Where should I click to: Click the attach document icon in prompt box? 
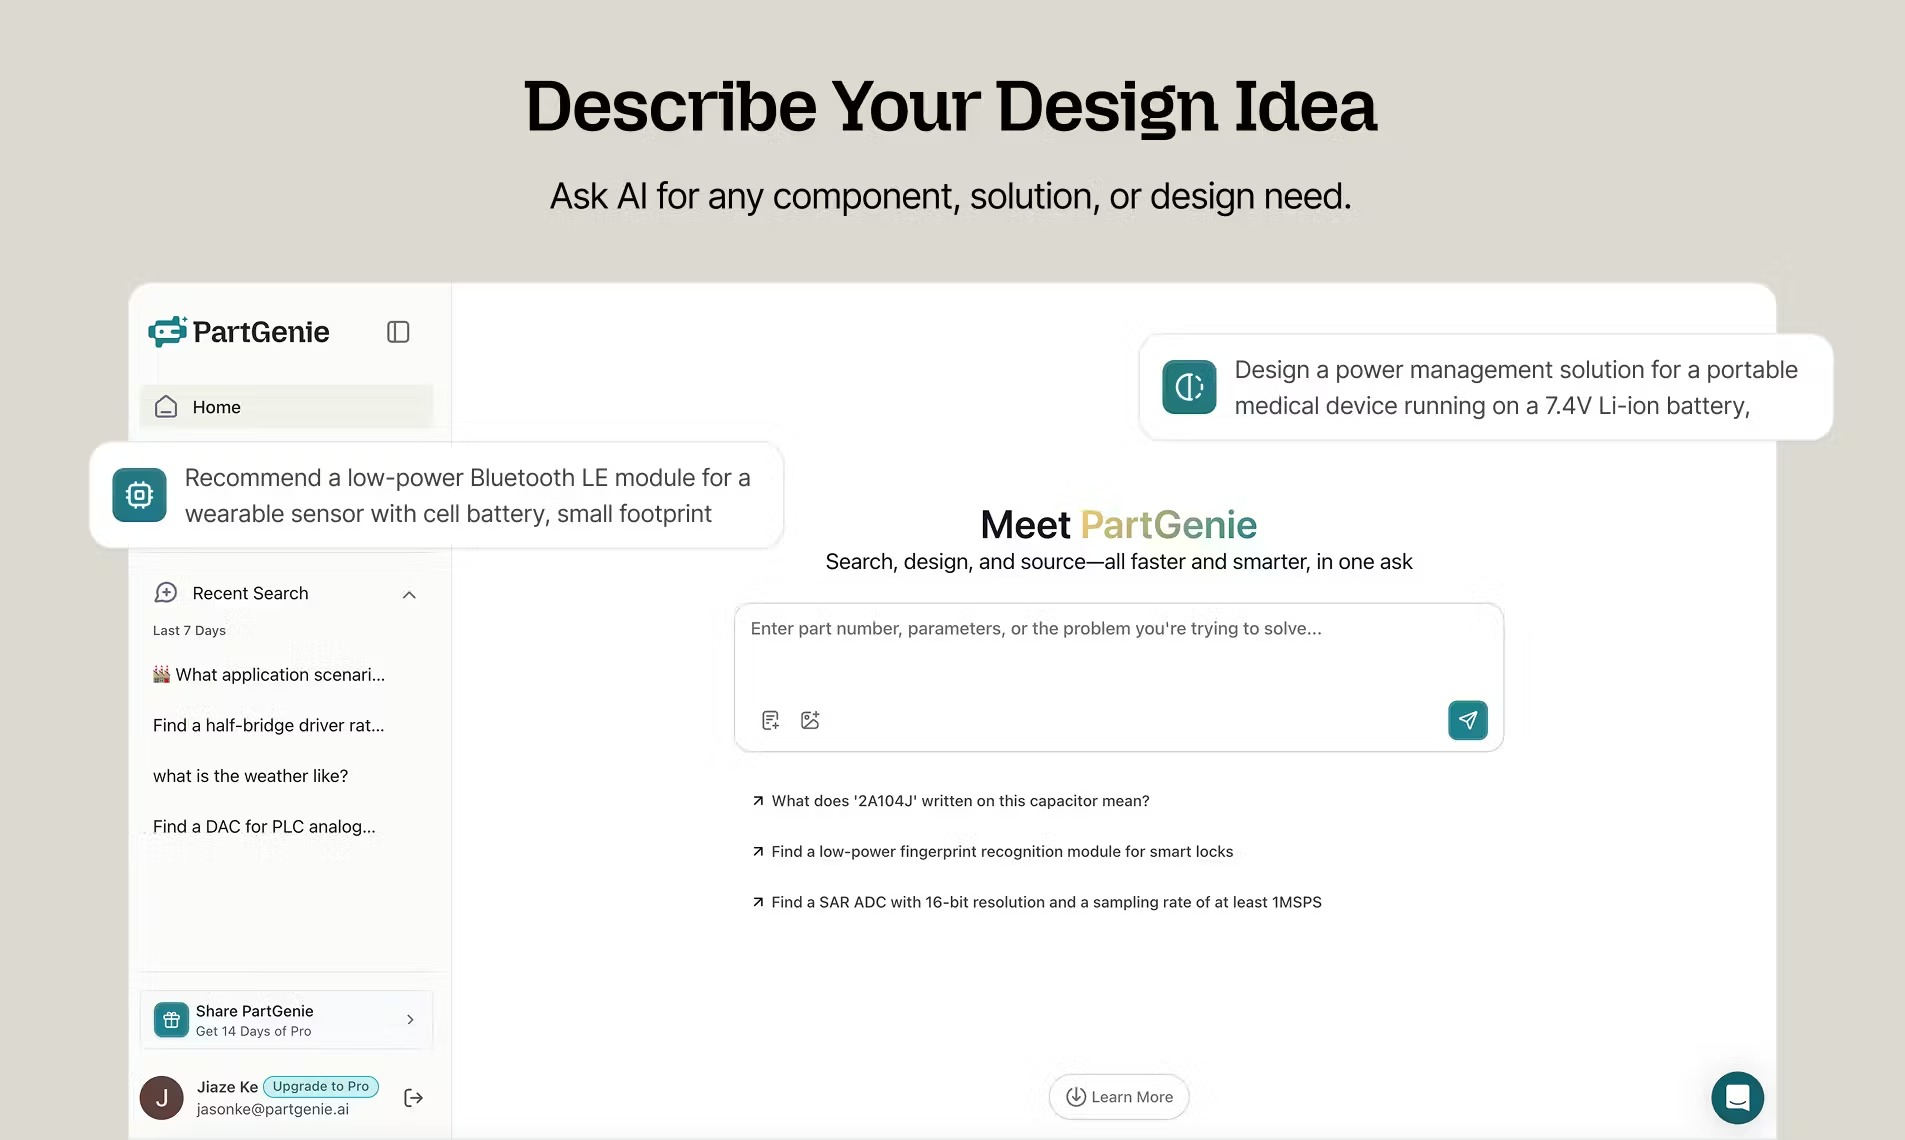pyautogui.click(x=770, y=720)
